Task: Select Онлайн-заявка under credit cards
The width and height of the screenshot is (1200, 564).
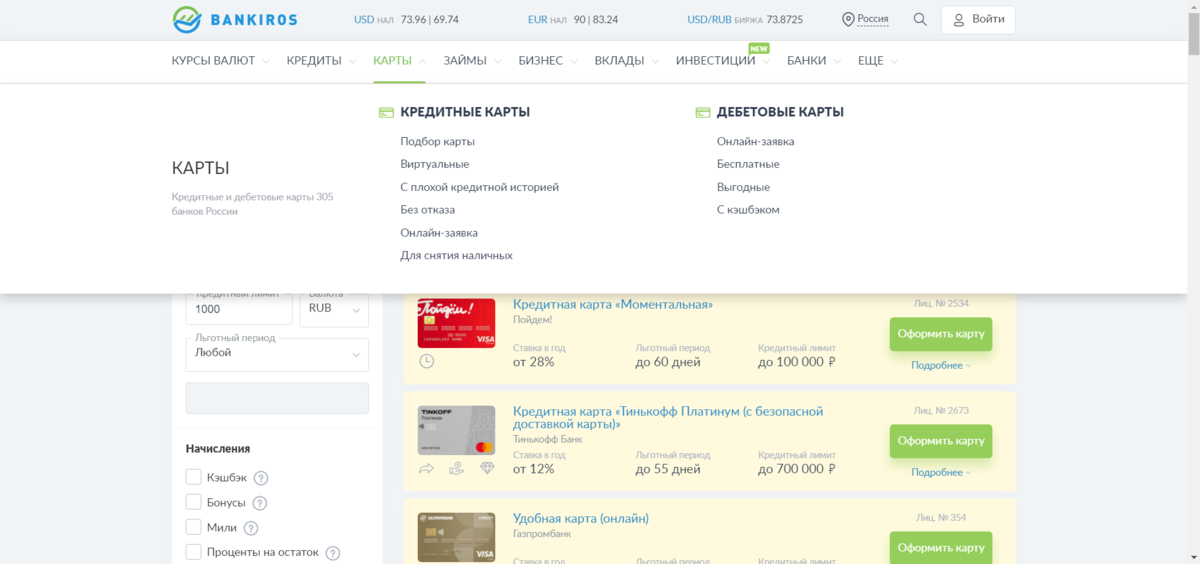Action: [439, 233]
